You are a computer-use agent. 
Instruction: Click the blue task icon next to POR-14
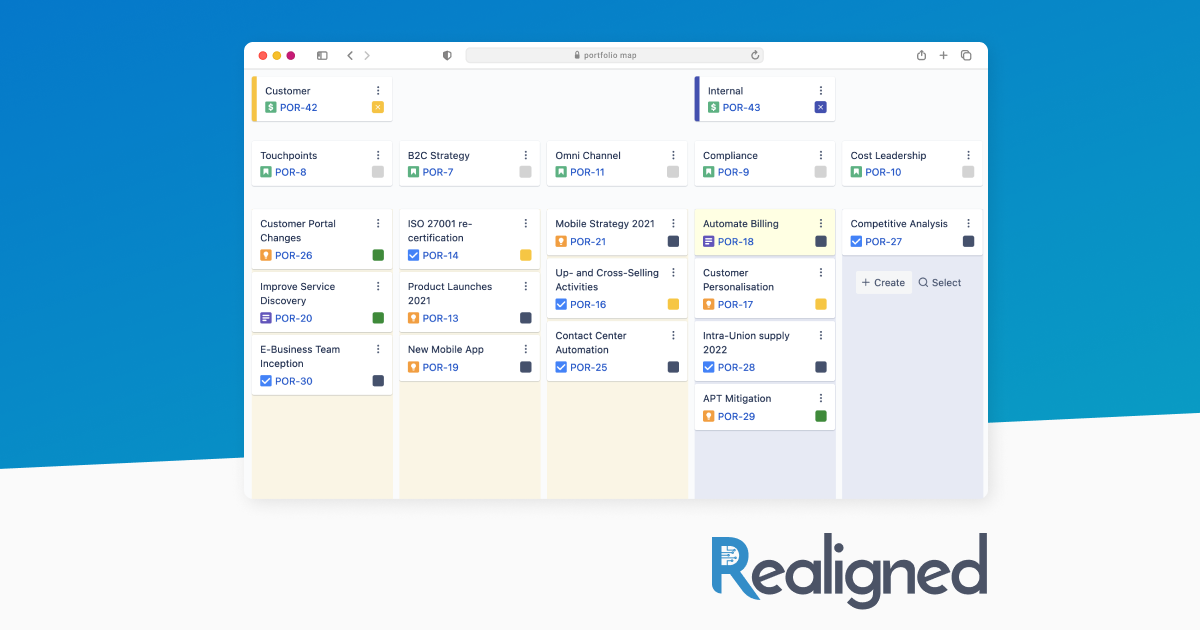coord(413,255)
